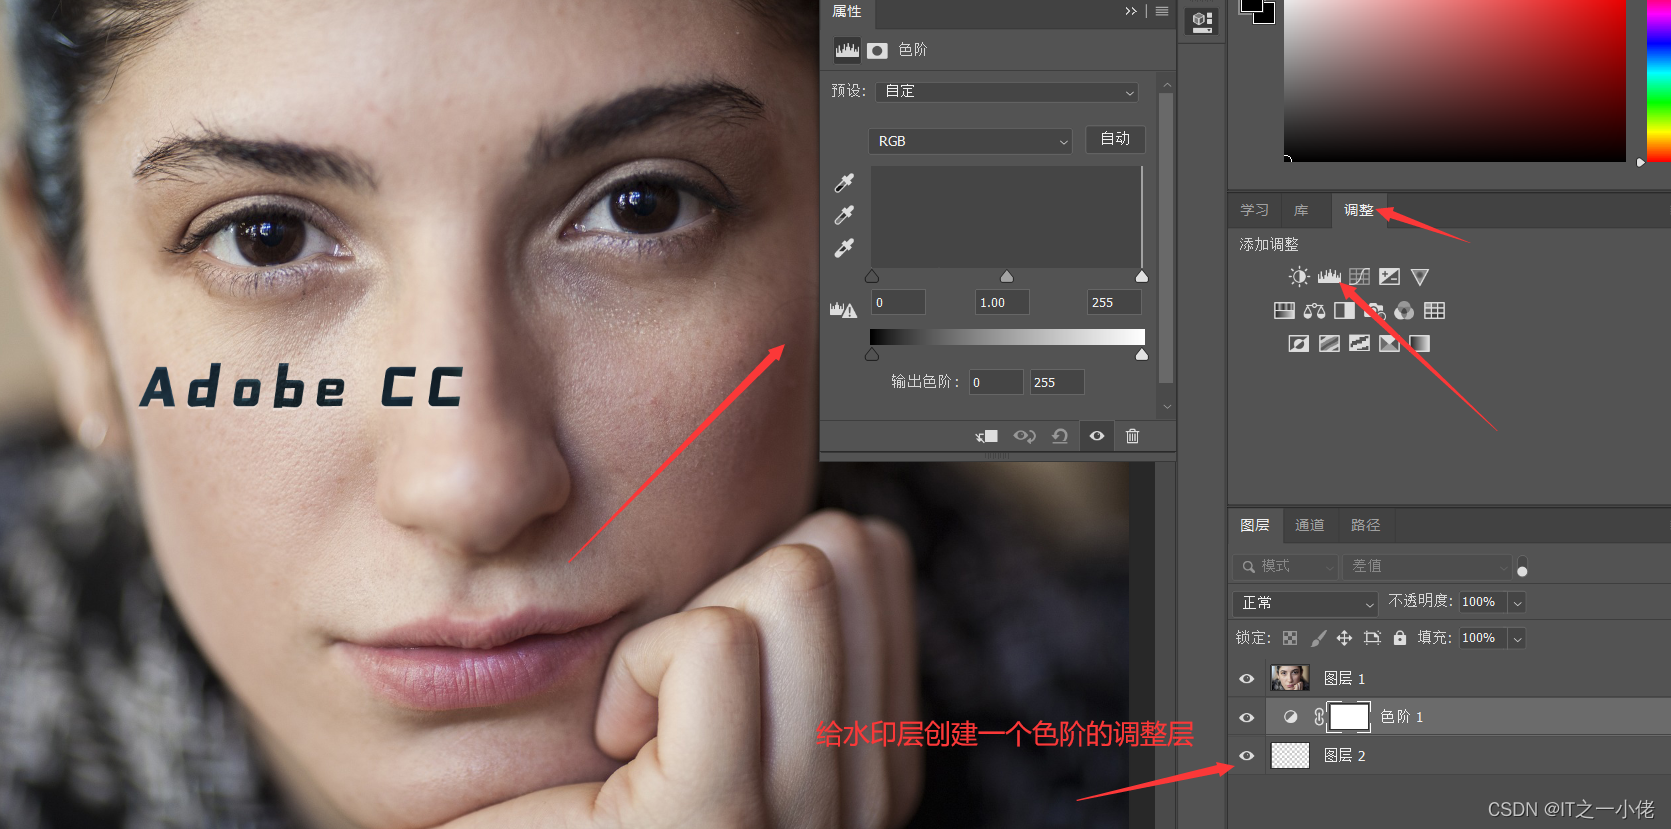Add a Black & White adjustment
Image resolution: width=1671 pixels, height=829 pixels.
pos(1344,311)
